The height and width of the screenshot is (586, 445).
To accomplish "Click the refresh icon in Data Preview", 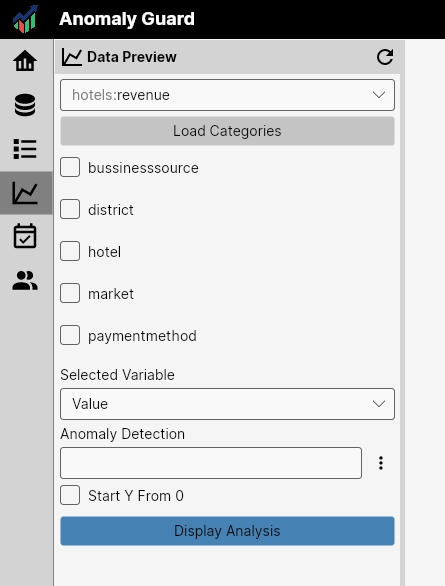I will (x=385, y=57).
